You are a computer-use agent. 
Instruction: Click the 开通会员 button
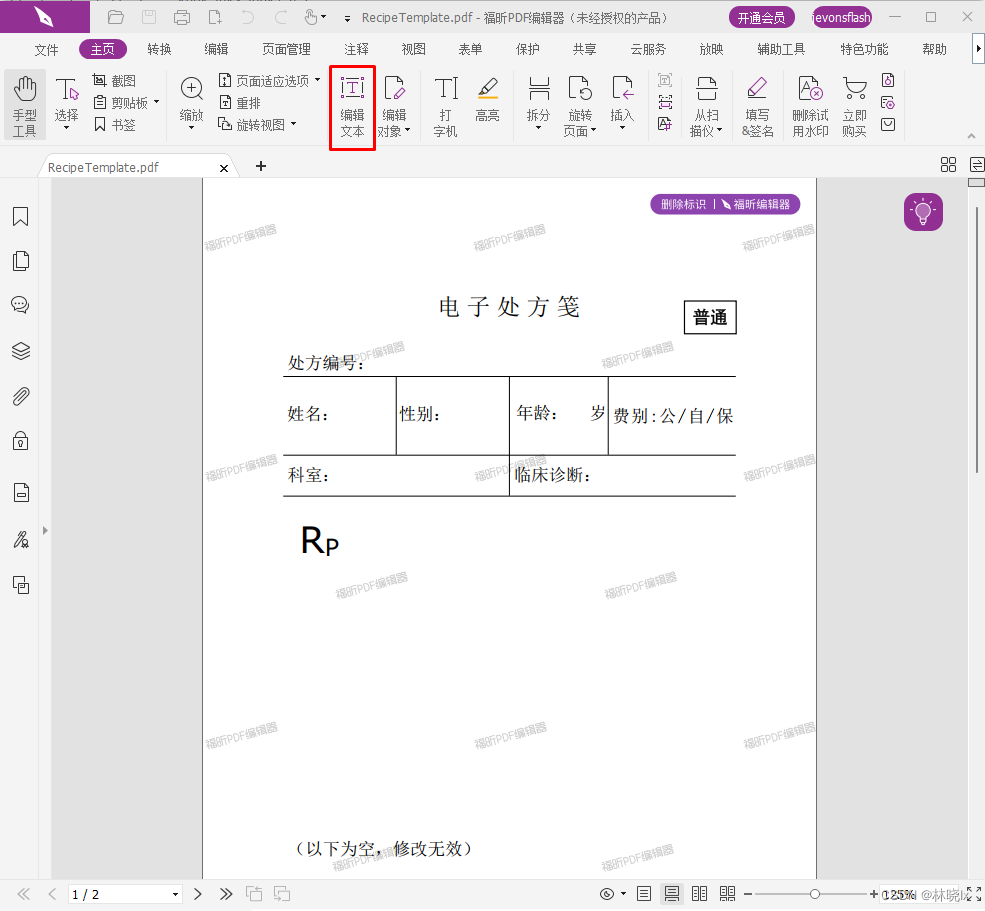(762, 17)
